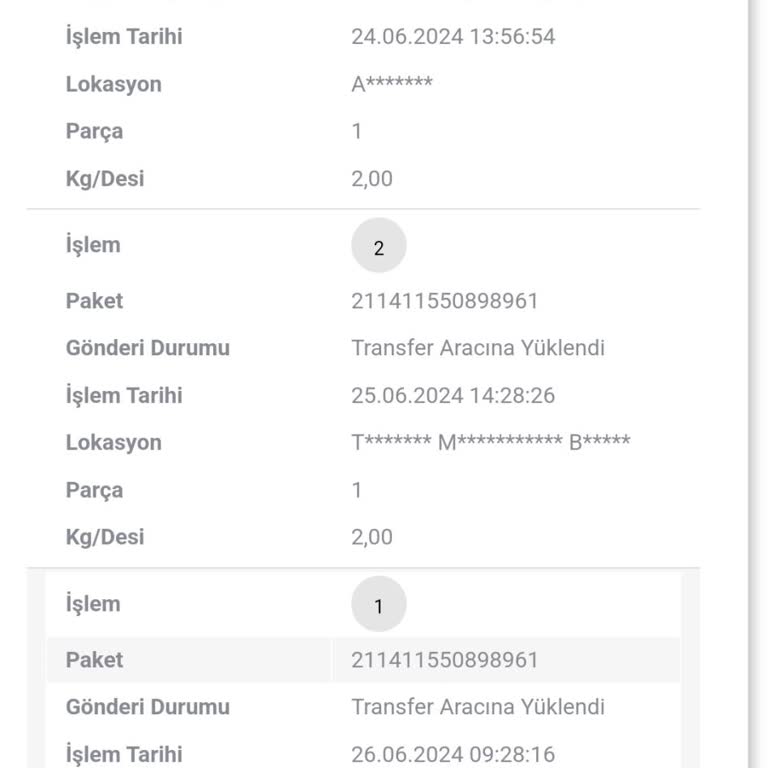This screenshot has width=768, height=768.
Task: Click the date 26.06.2024 09:28:16
Action: pyautogui.click(x=453, y=754)
